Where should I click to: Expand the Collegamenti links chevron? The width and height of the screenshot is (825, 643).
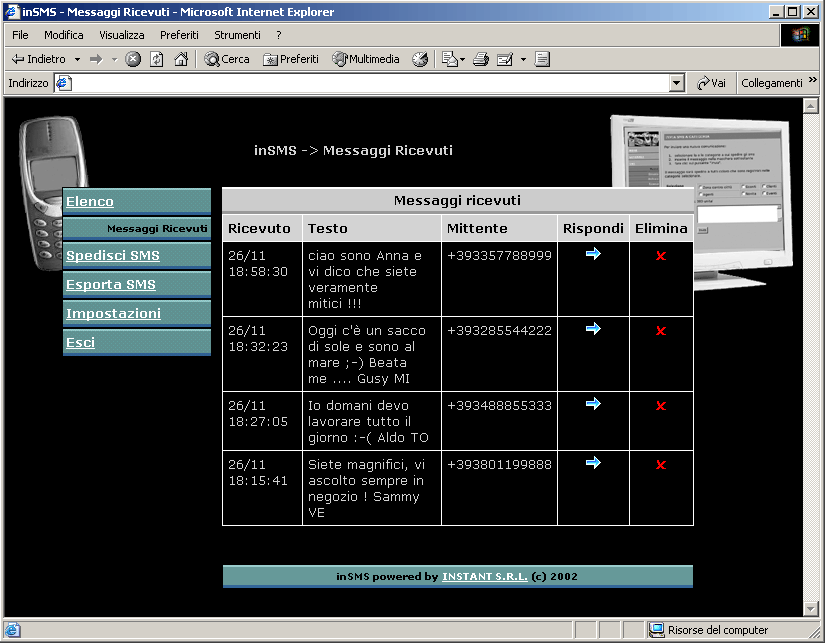[813, 79]
